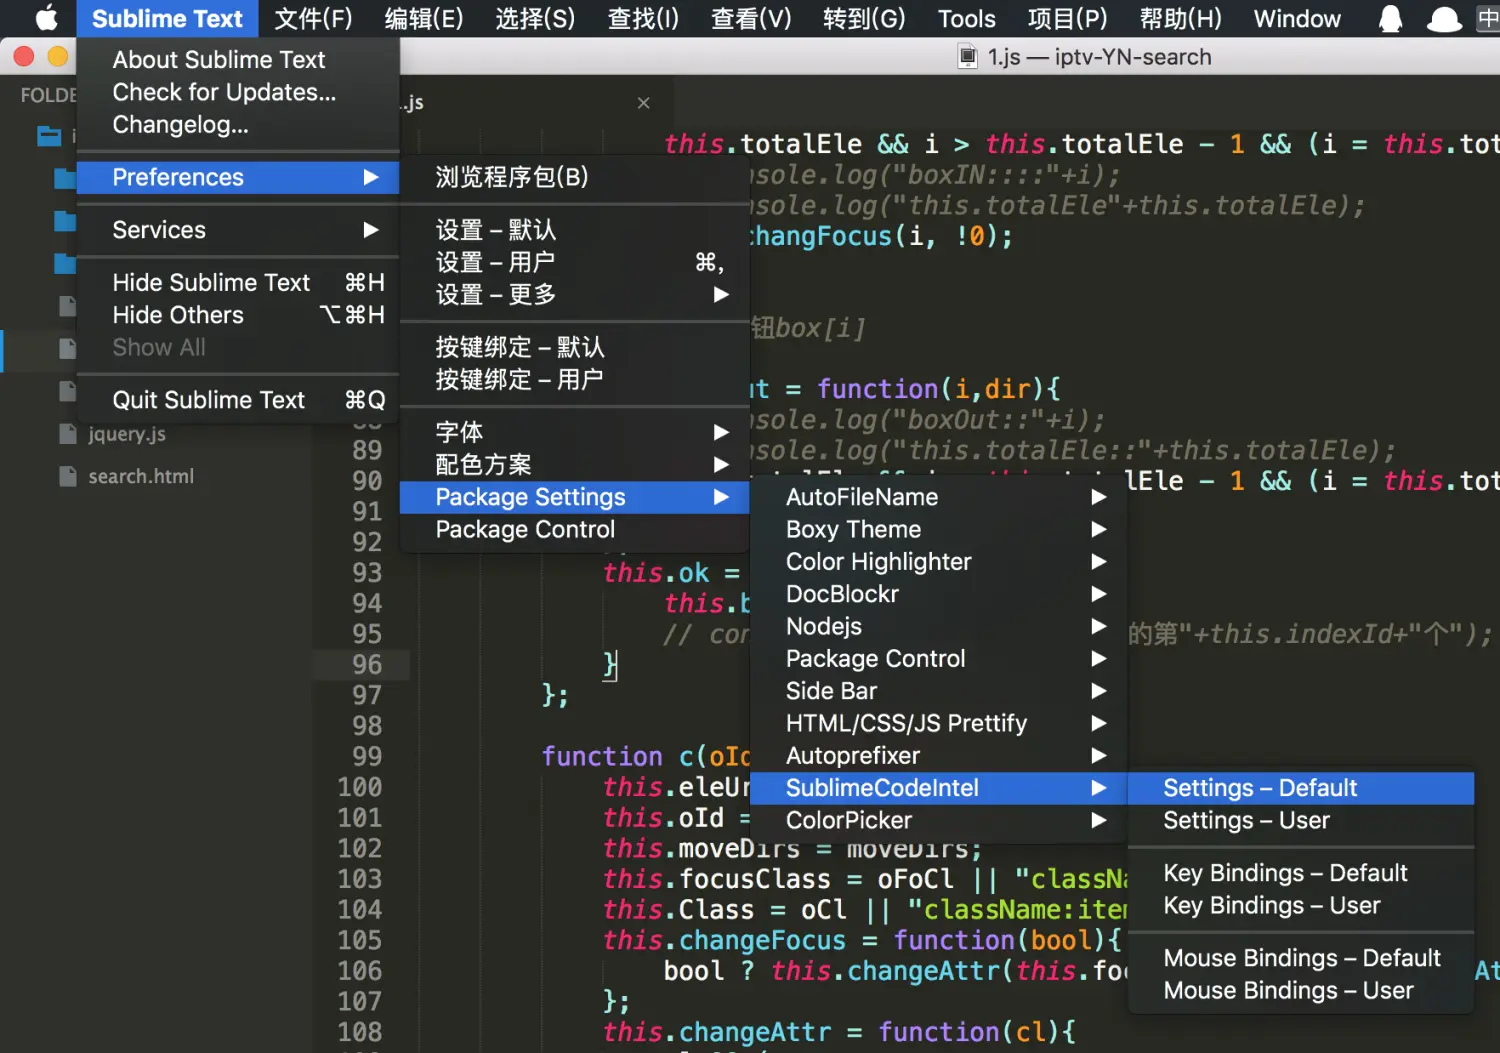Open the Apple menu icon
This screenshot has width=1500, height=1053.
point(46,18)
